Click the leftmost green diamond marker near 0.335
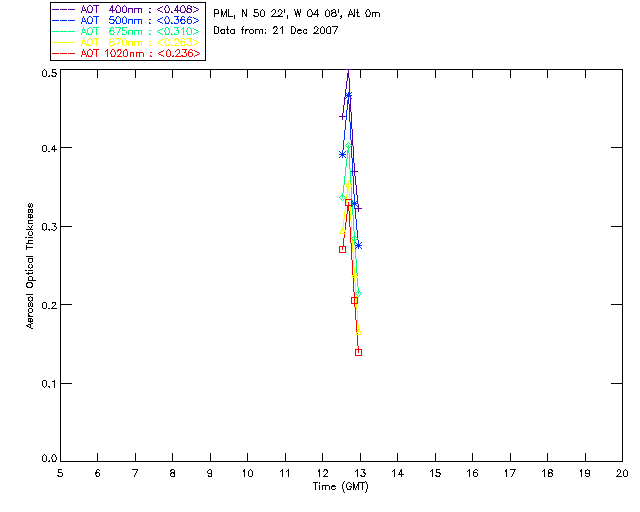 [342, 198]
